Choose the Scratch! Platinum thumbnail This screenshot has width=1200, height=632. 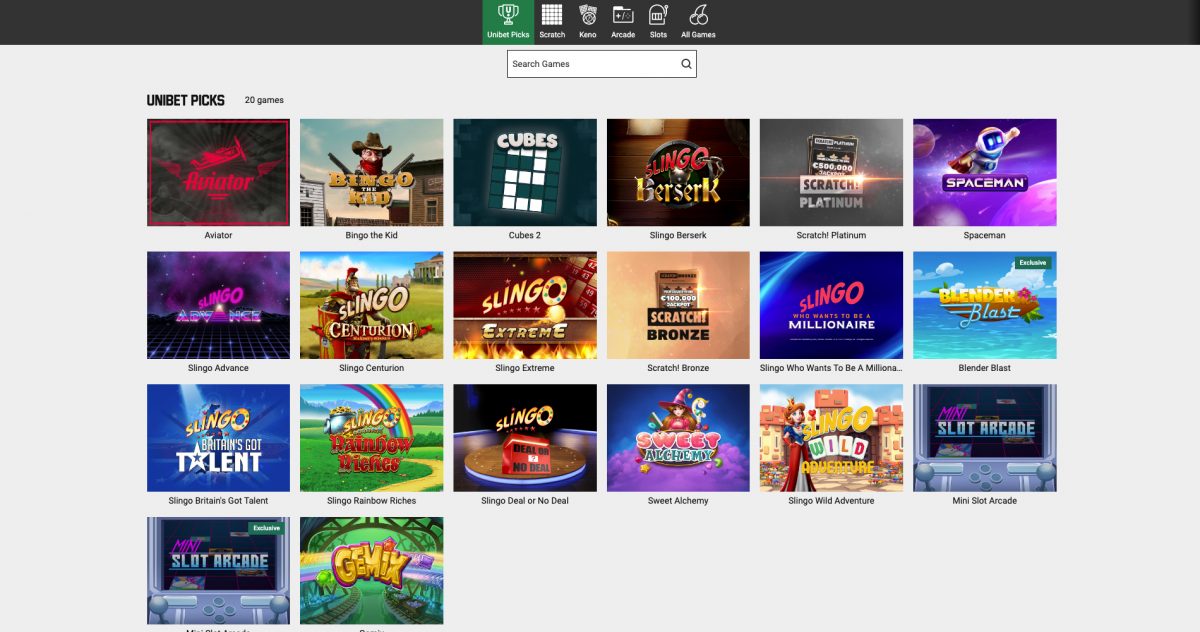(x=831, y=173)
